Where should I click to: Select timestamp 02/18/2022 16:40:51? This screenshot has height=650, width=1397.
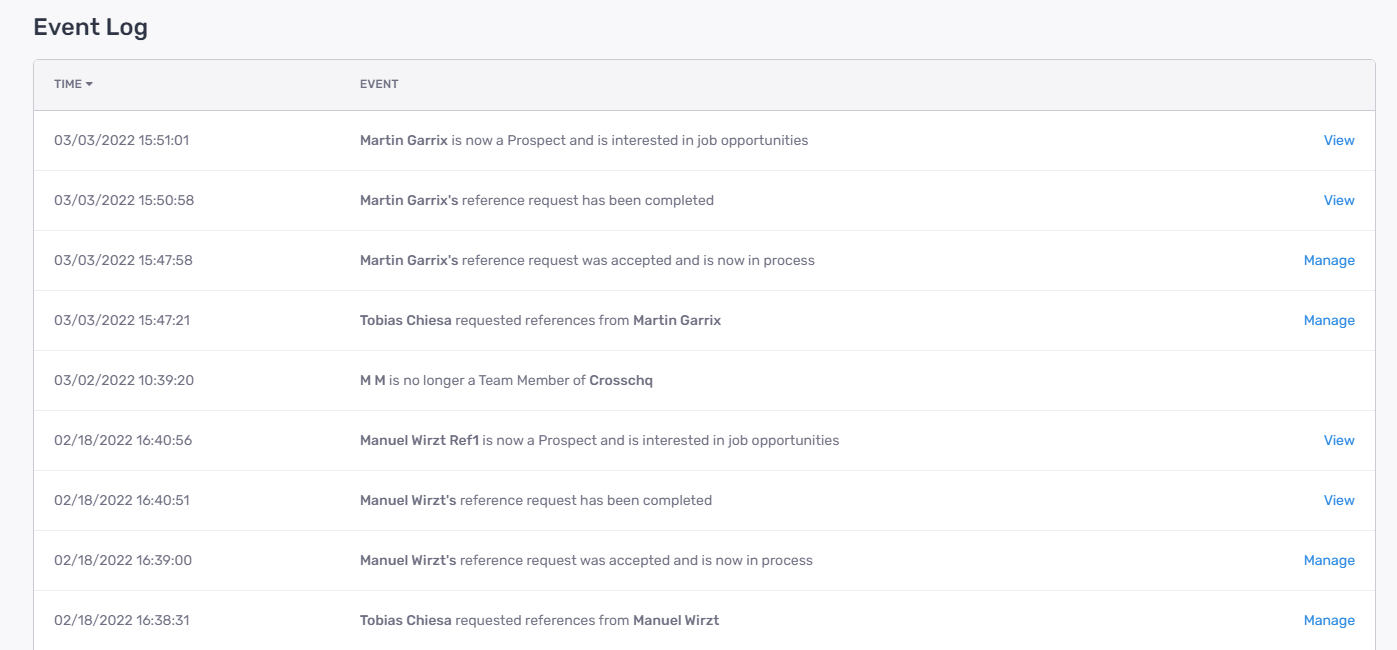(121, 500)
